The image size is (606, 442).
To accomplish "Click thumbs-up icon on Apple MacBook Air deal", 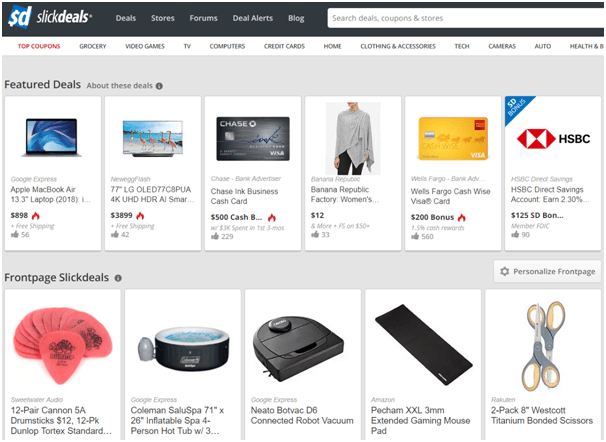I will pyautogui.click(x=15, y=235).
